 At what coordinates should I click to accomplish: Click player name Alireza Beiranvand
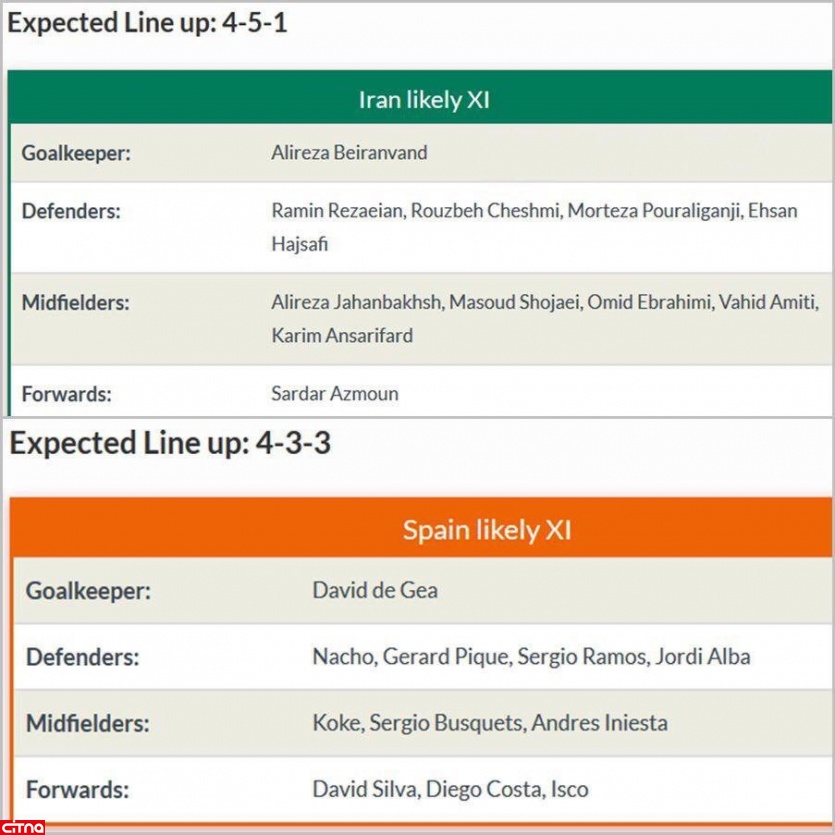click(349, 153)
